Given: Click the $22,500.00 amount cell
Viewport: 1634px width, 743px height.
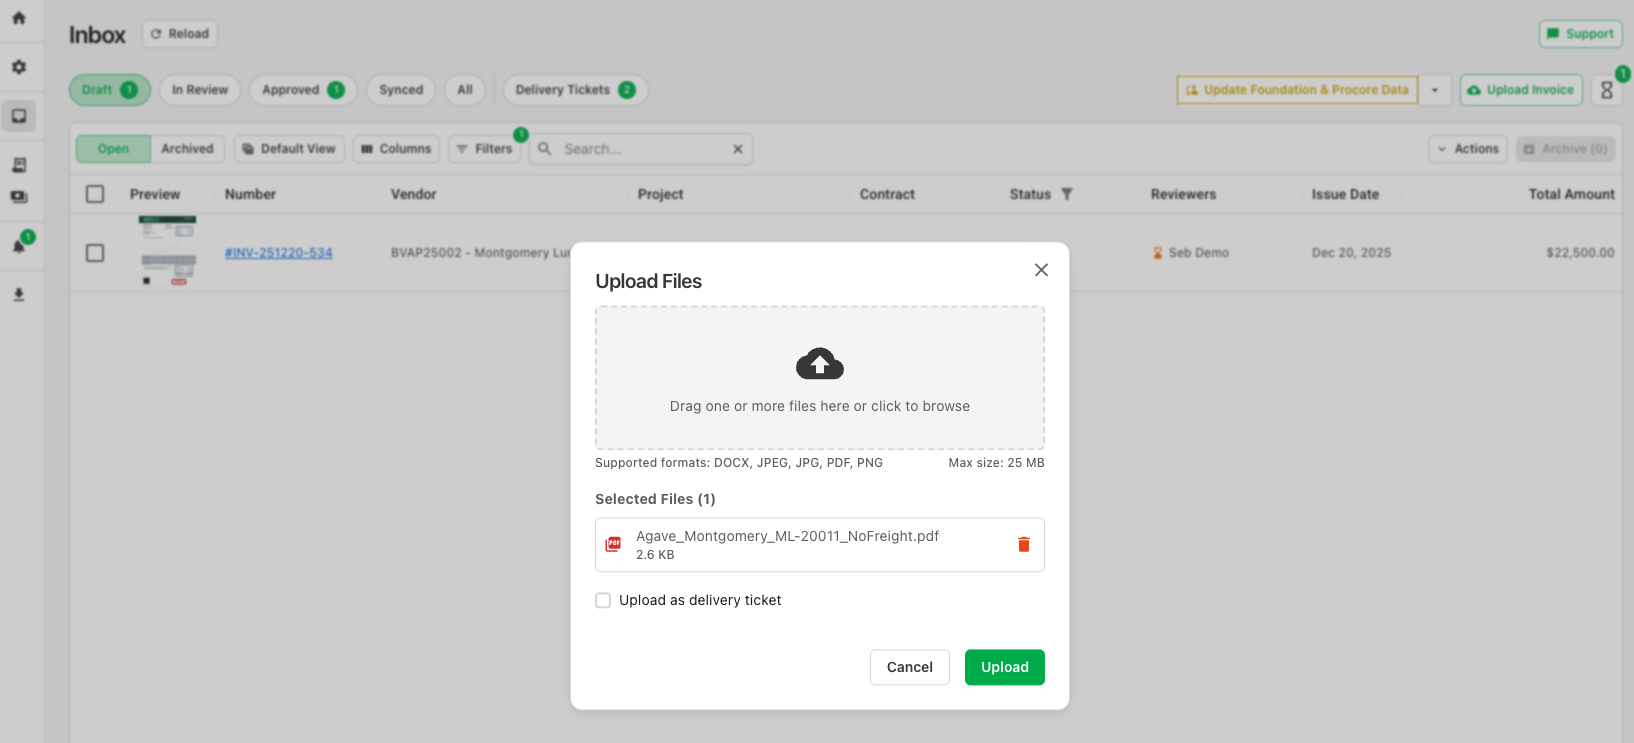Looking at the screenshot, I should [1580, 253].
